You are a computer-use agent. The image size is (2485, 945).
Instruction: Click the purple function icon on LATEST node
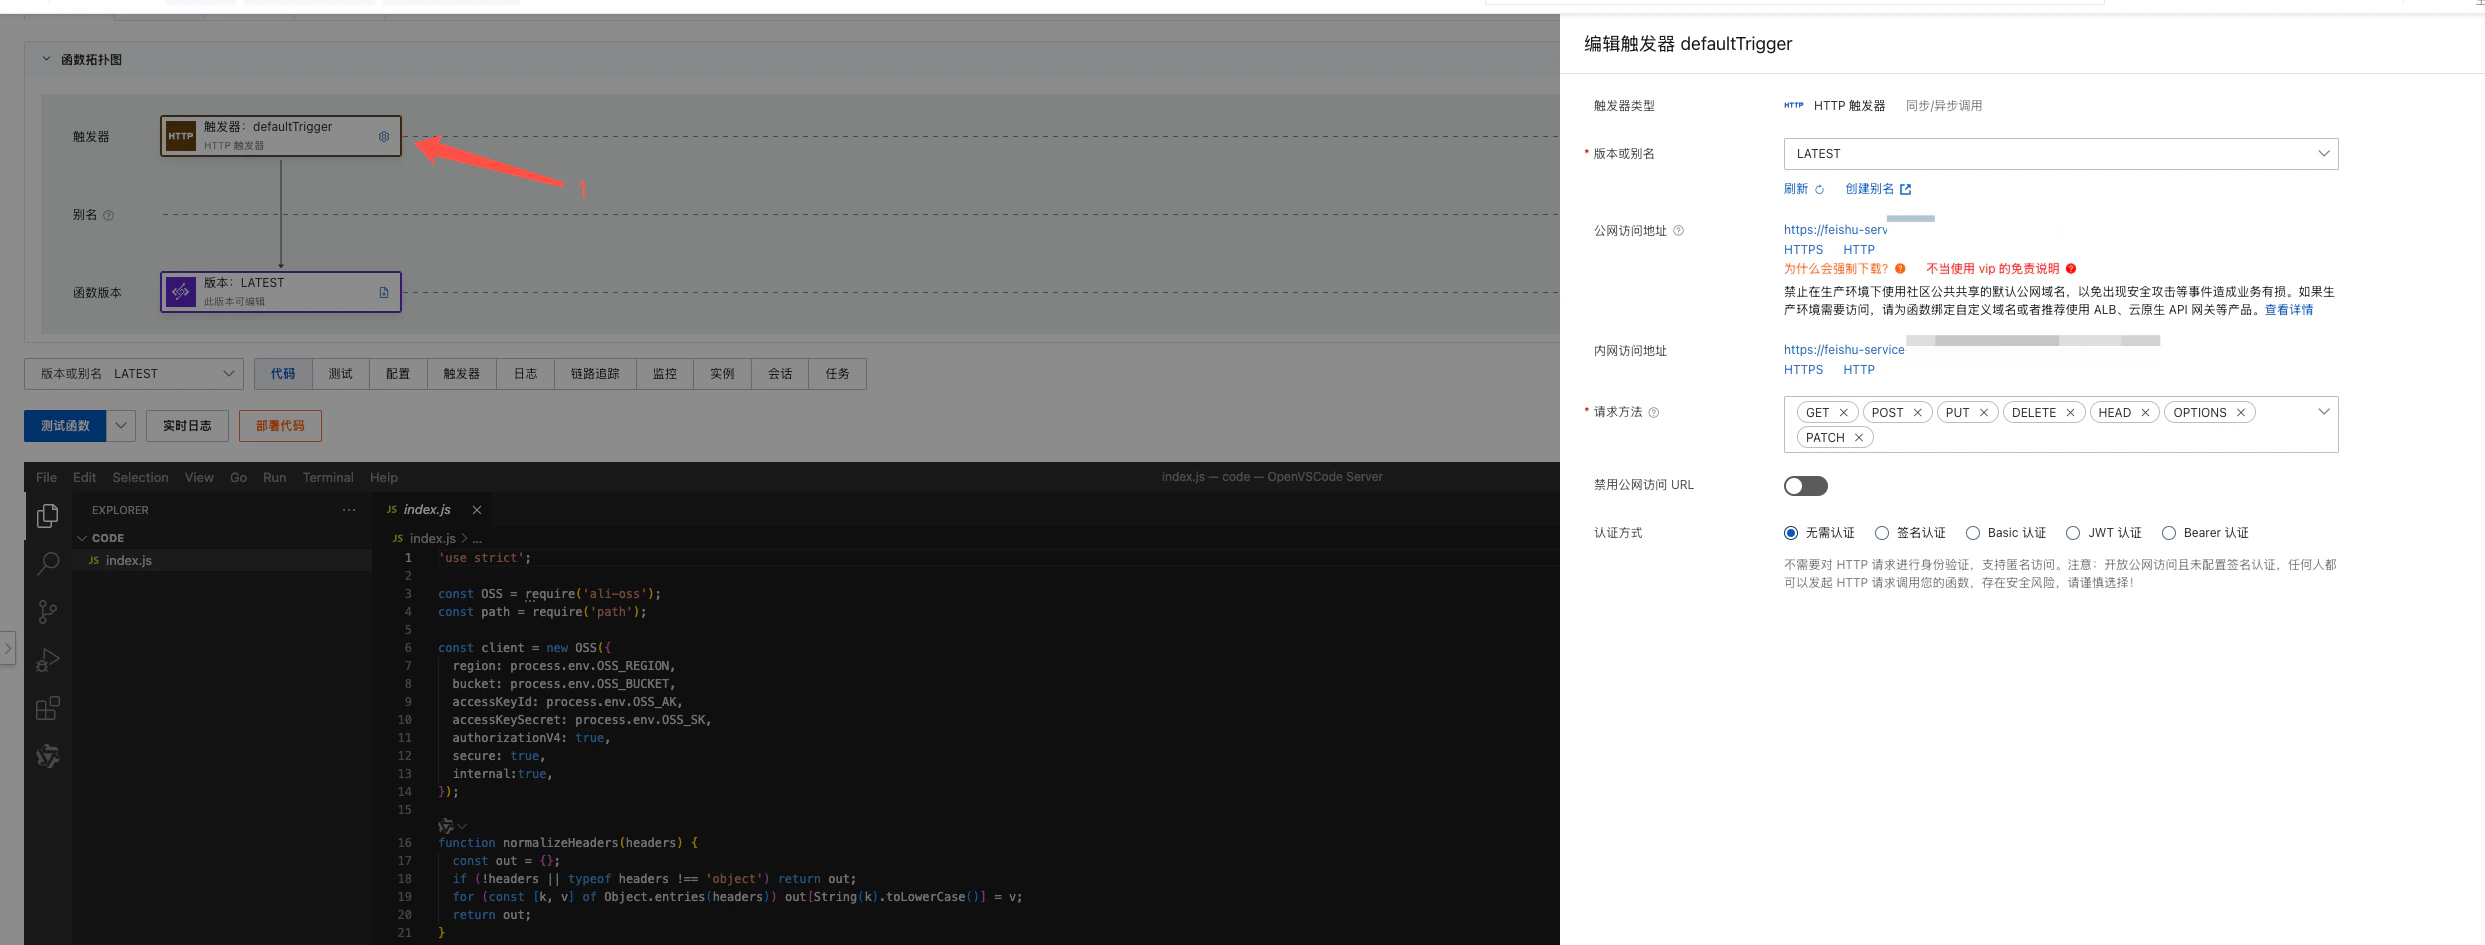coord(181,292)
